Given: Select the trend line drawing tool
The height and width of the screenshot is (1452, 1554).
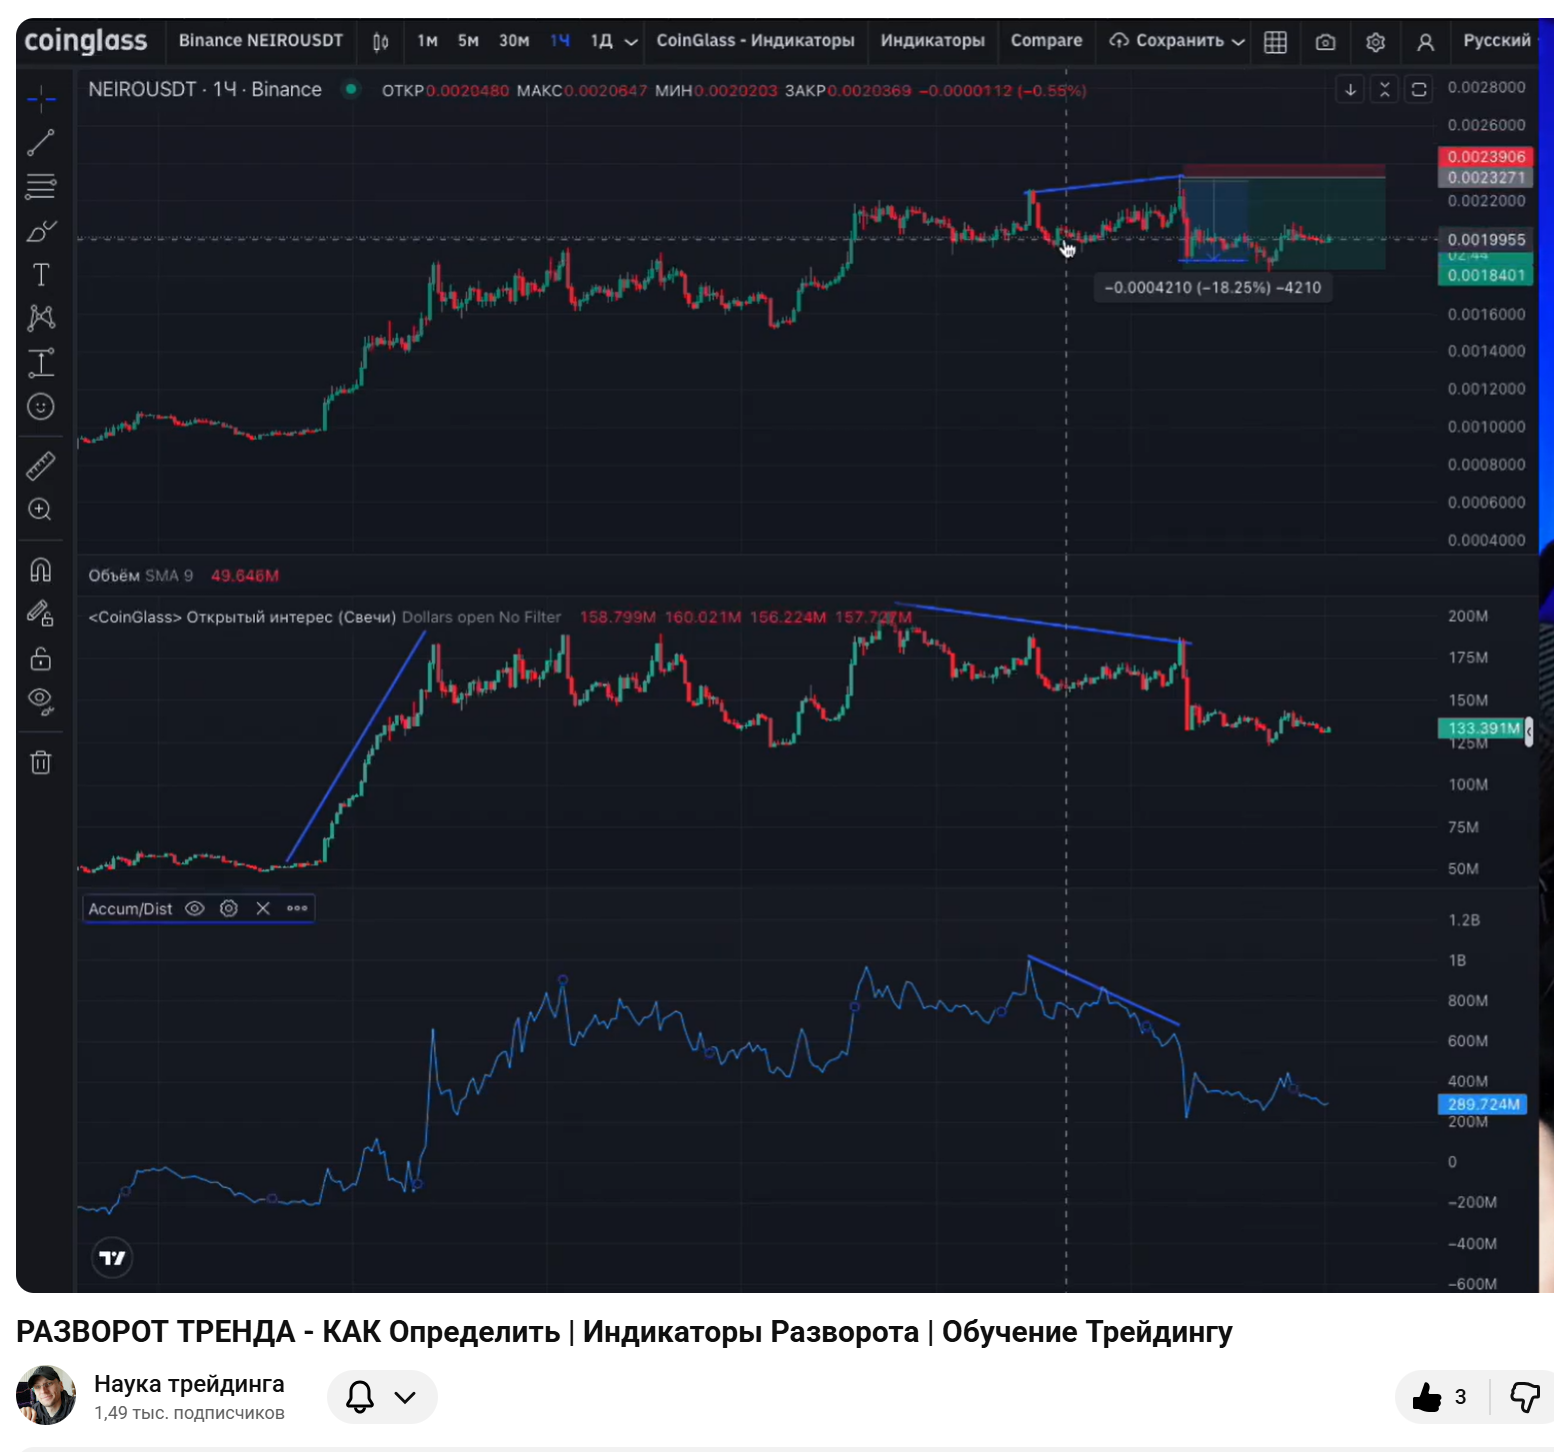Looking at the screenshot, I should [41, 143].
